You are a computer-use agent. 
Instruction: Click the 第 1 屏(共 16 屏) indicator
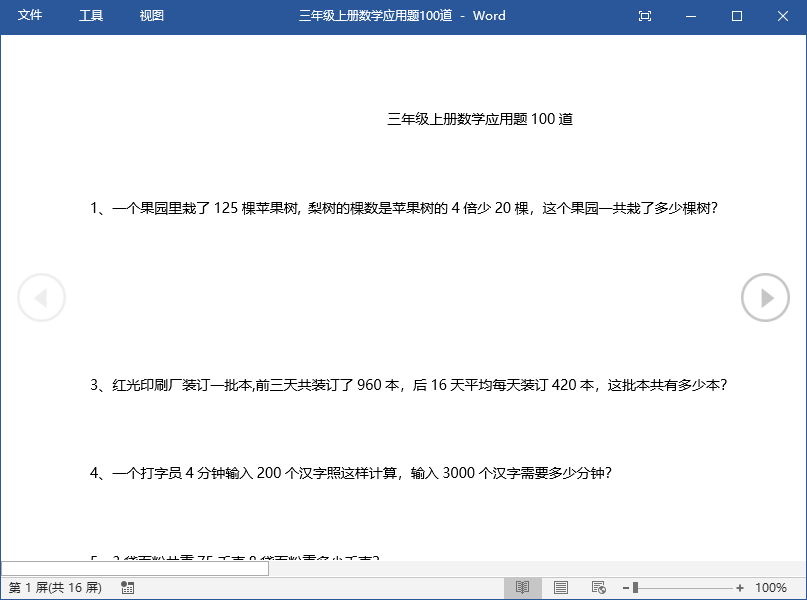coord(56,588)
